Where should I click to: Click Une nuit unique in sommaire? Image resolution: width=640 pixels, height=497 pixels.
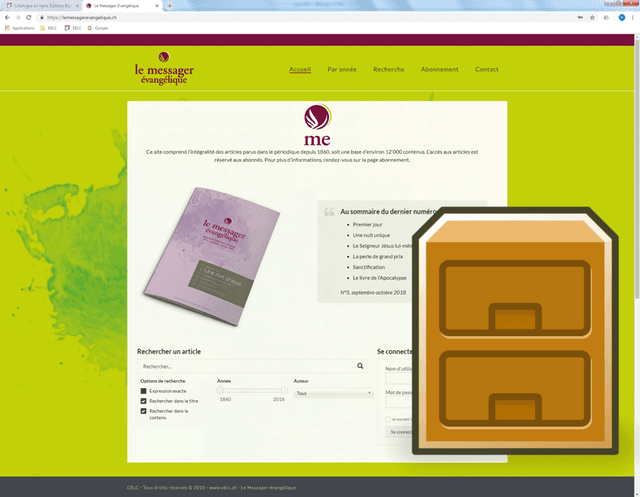[x=371, y=235]
